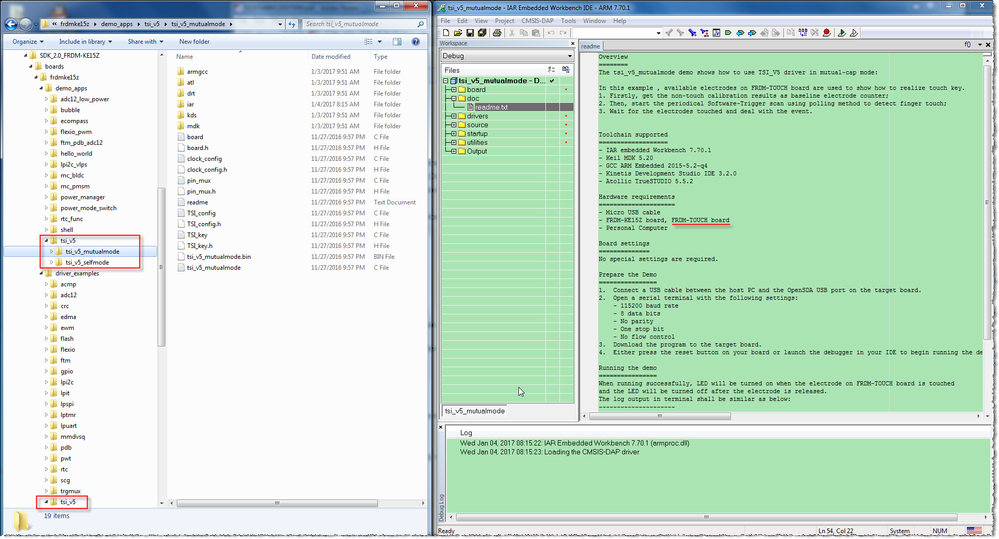Select hello_world folder in Explorer tree

click(76, 154)
